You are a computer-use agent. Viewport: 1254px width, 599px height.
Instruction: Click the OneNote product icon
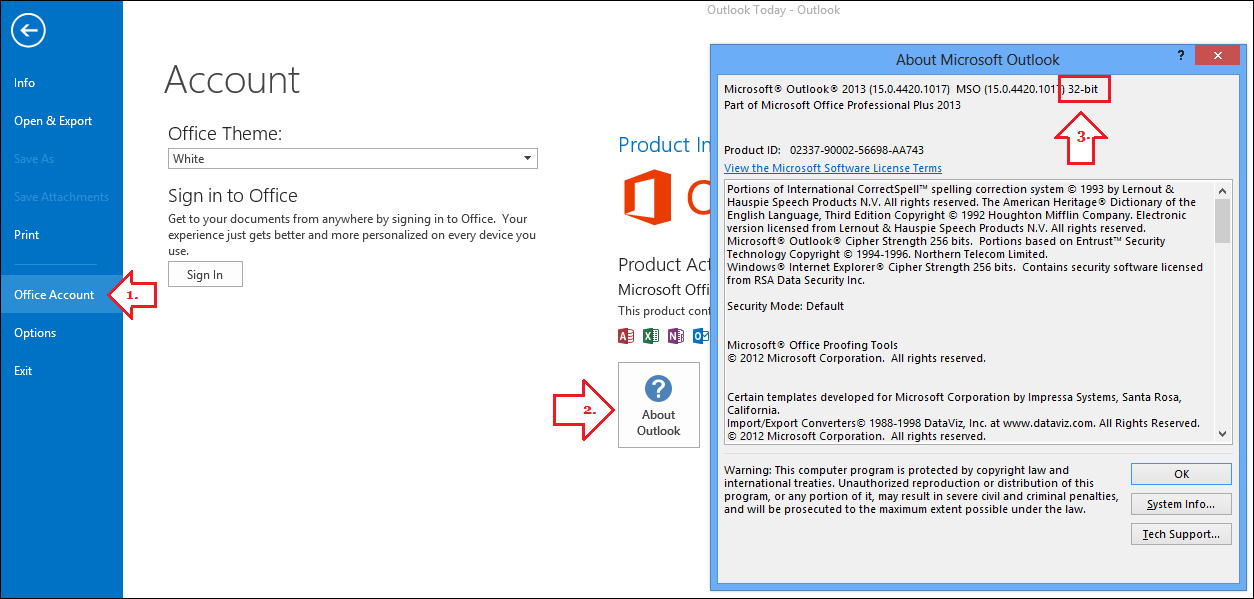point(676,335)
